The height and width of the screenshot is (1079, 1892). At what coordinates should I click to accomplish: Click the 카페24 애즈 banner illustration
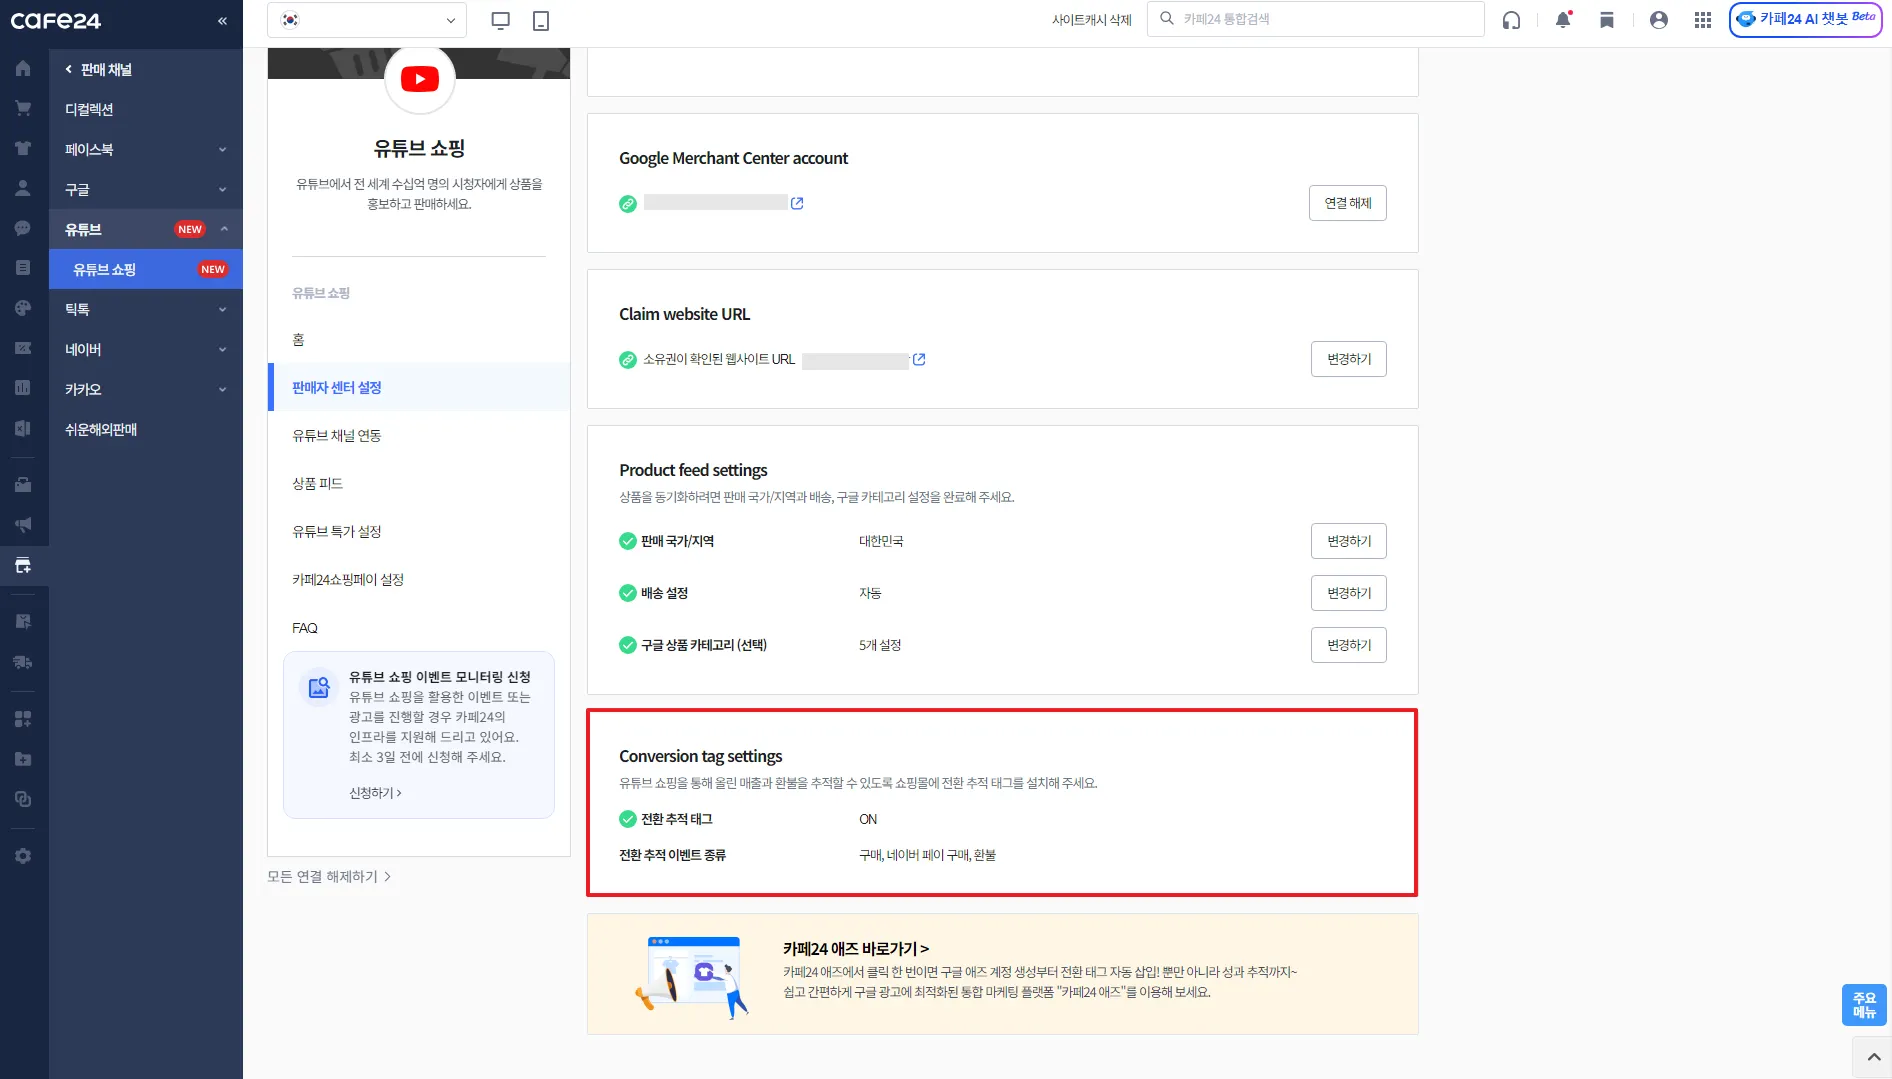[x=693, y=977]
